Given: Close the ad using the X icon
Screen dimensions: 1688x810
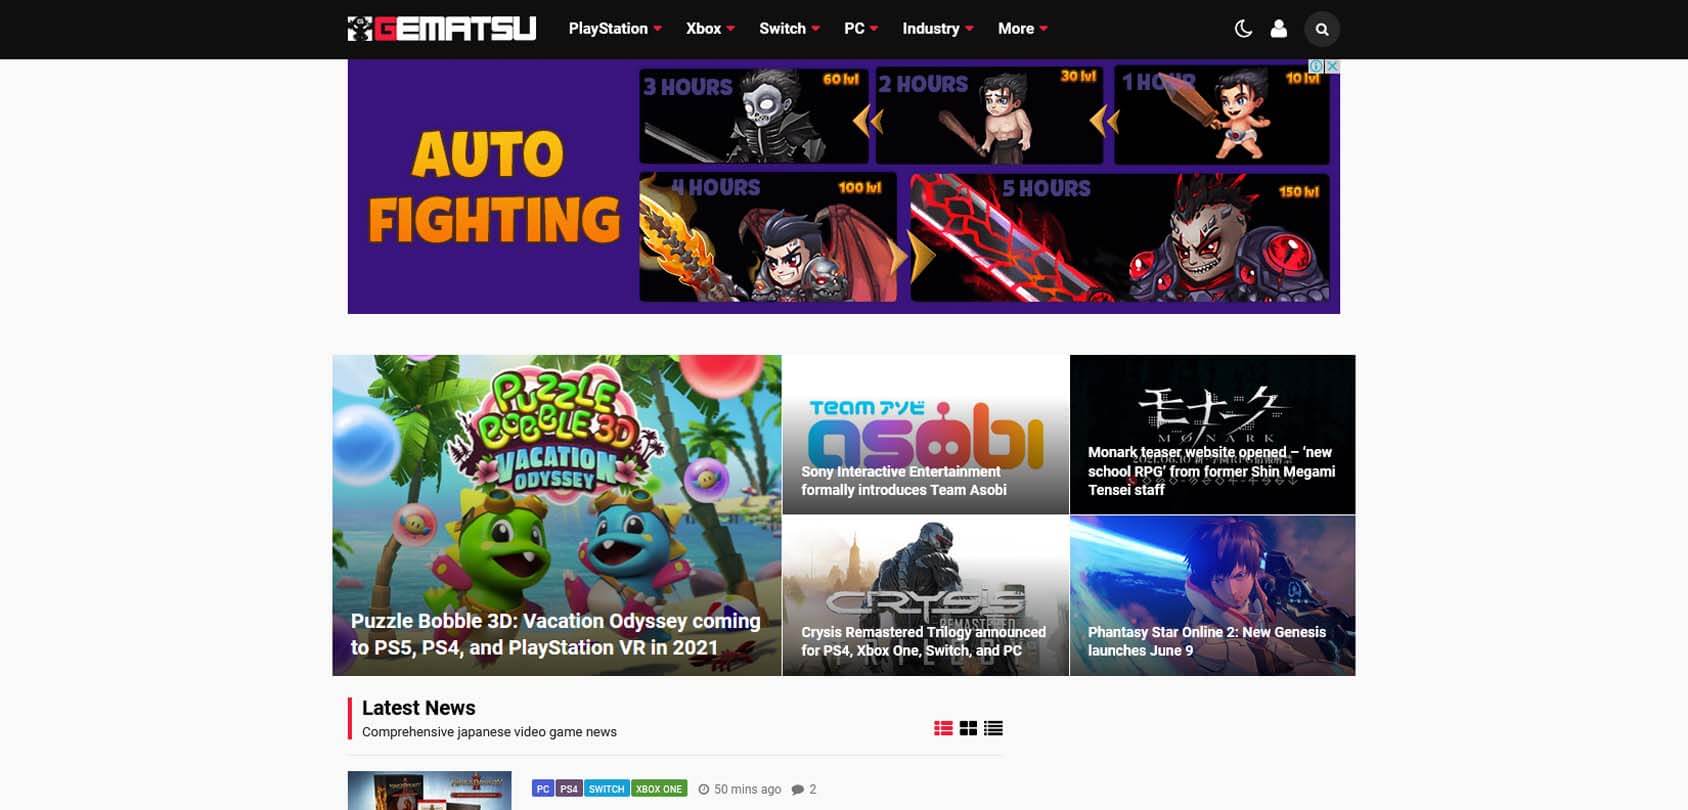Looking at the screenshot, I should 1332,66.
